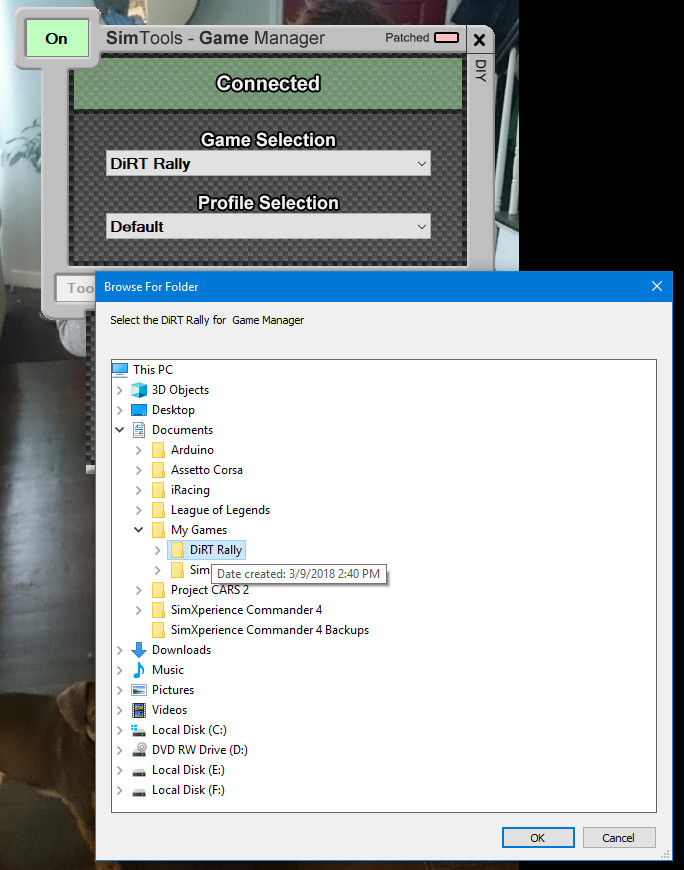Screen dimensions: 684x870
Task: Select Assetto Corsa in the tree
Action: tap(206, 470)
